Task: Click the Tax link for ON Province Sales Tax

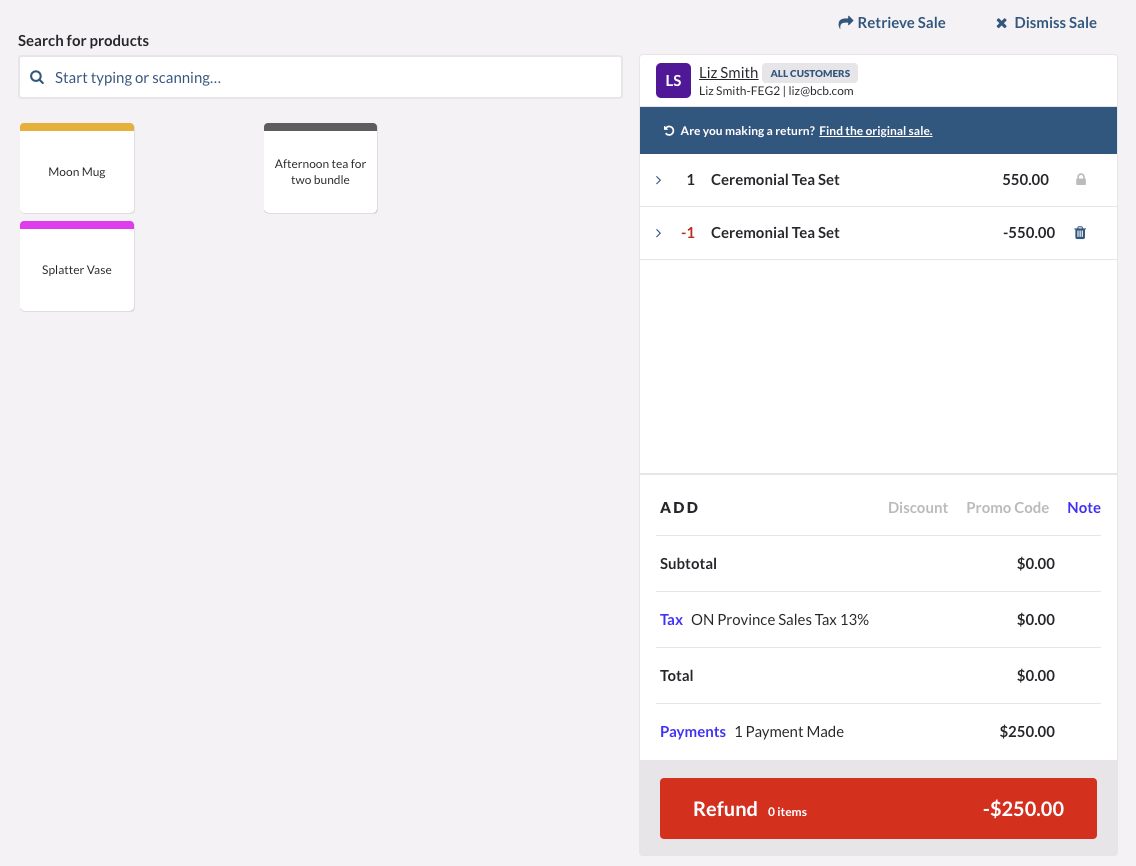Action: click(671, 619)
